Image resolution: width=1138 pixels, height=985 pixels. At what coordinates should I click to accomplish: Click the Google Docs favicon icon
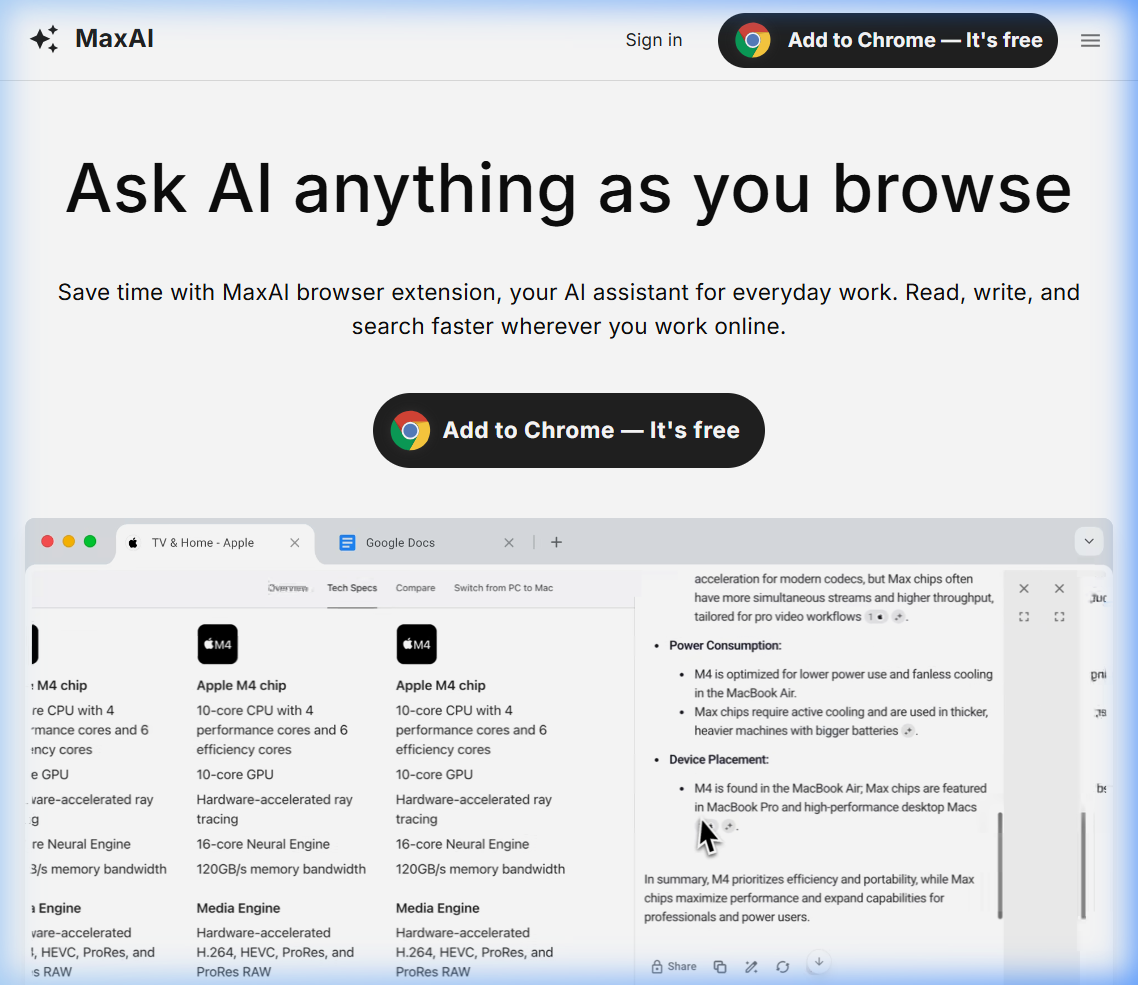[x=348, y=543]
